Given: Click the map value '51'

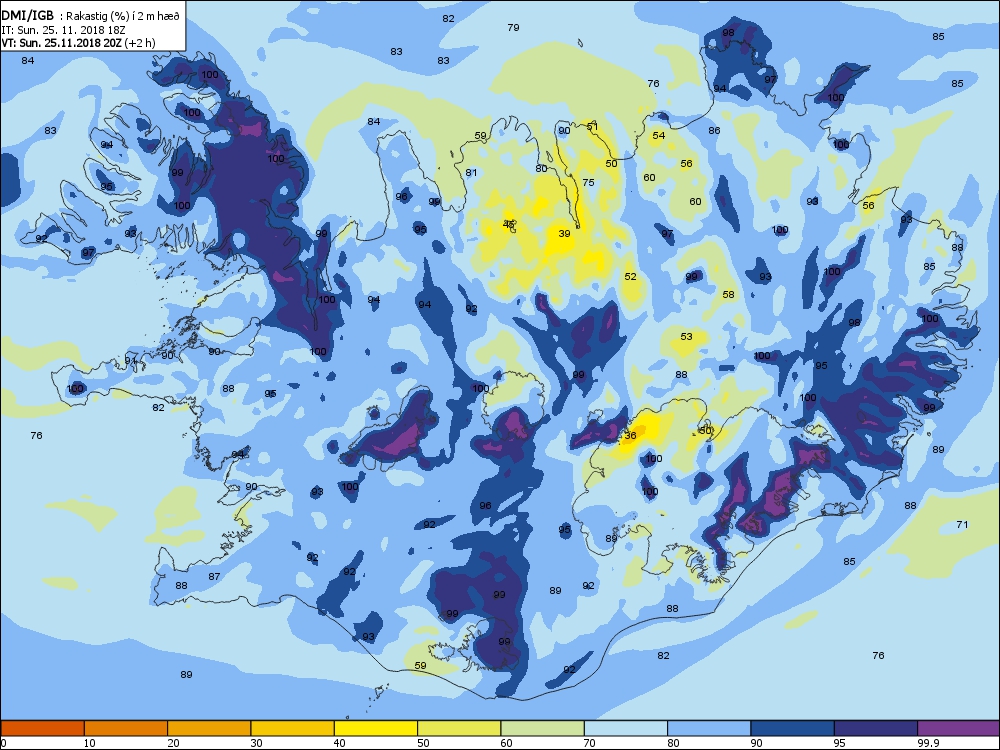Looking at the screenshot, I should [x=592, y=126].
